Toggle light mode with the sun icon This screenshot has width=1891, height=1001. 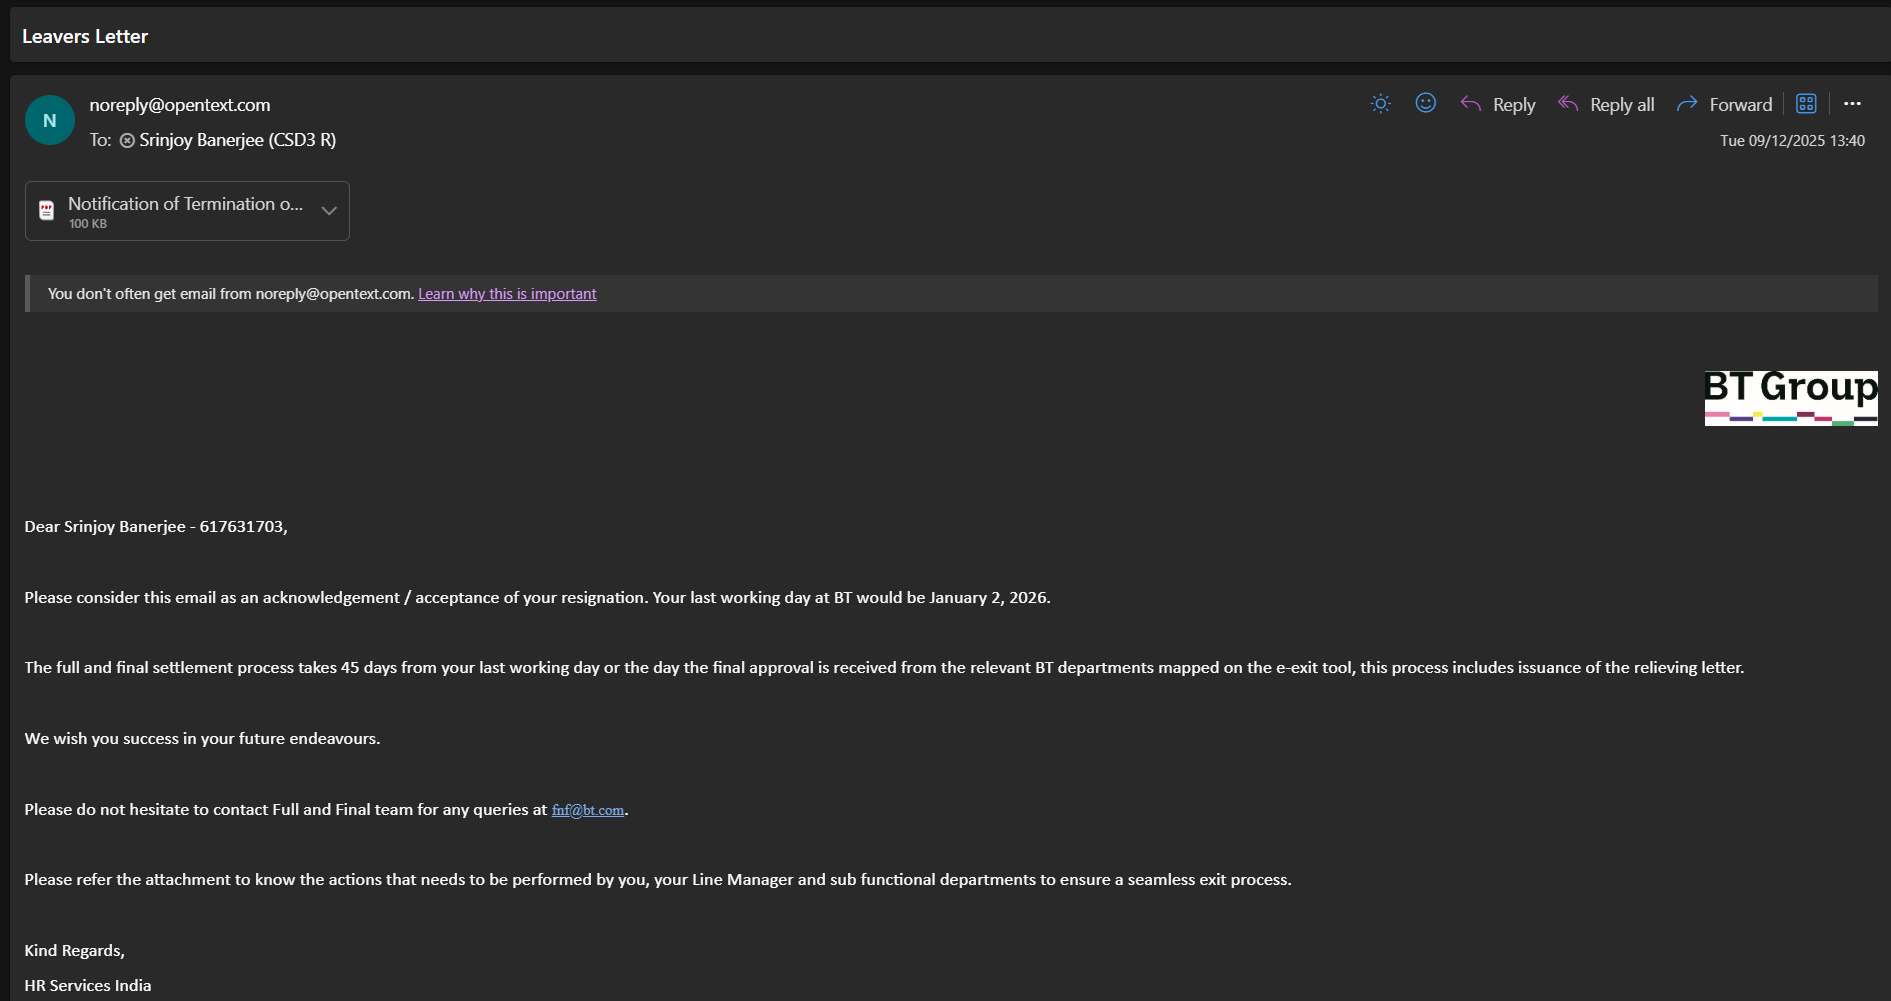tap(1381, 104)
